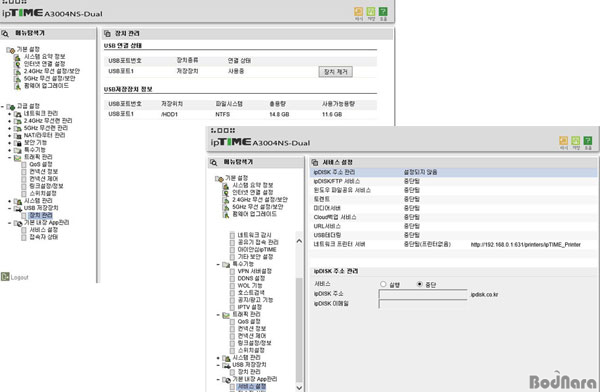Click the 펌웨어 업그레이드 icon in the front window tree
The image size is (600, 392).
pyautogui.click(x=226, y=214)
